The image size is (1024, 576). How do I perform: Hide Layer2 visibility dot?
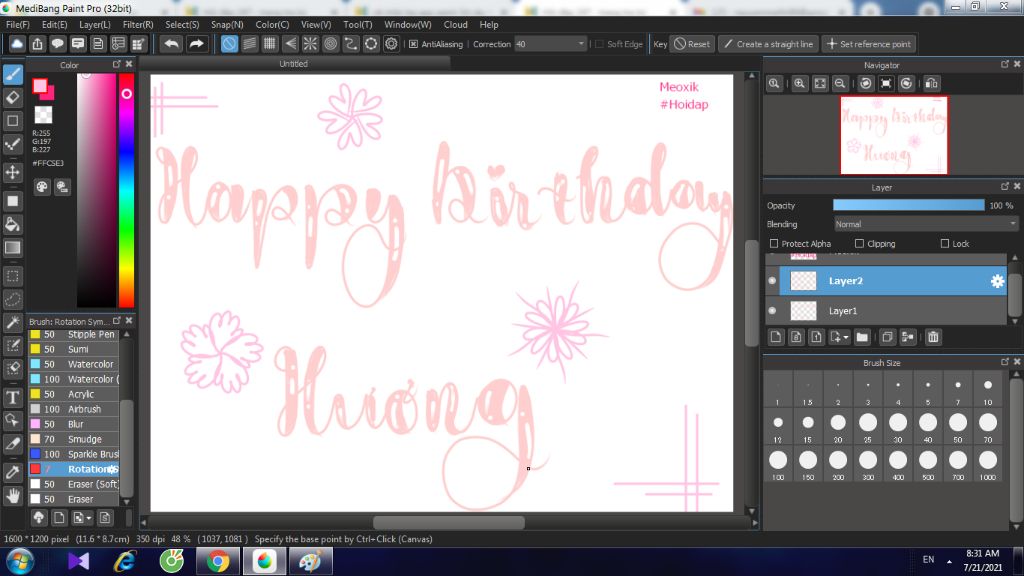[x=773, y=281]
